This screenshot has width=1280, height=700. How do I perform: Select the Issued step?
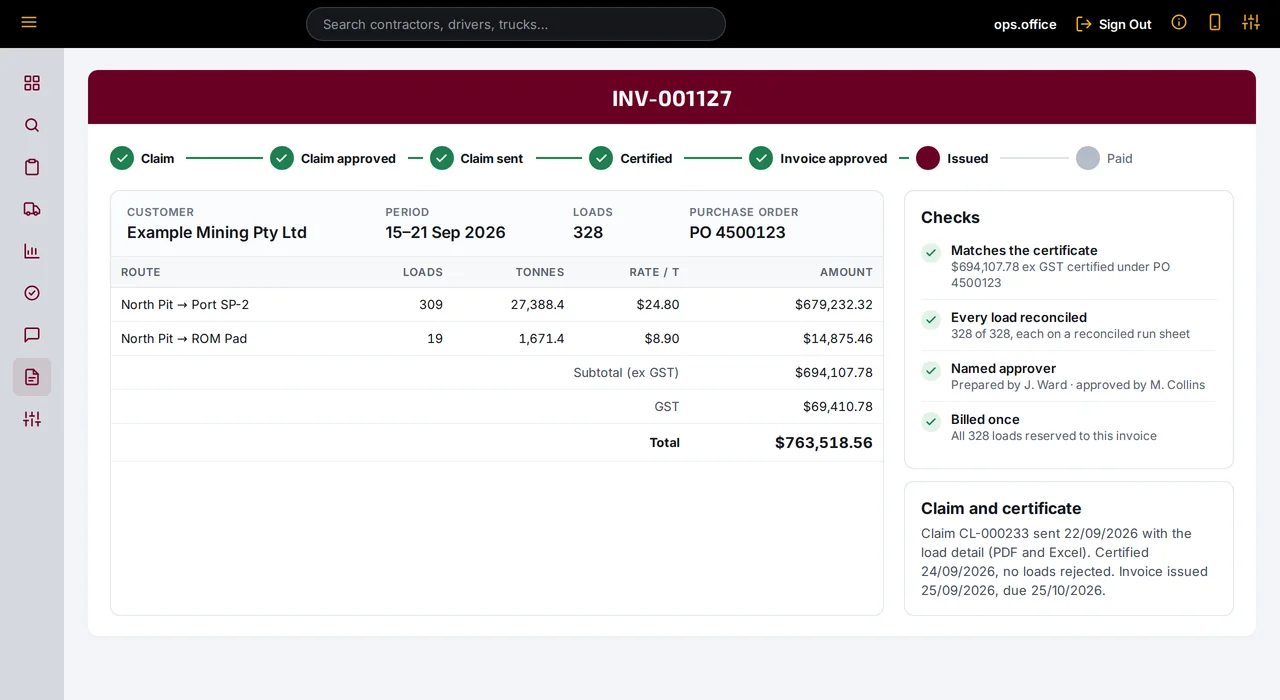[952, 158]
